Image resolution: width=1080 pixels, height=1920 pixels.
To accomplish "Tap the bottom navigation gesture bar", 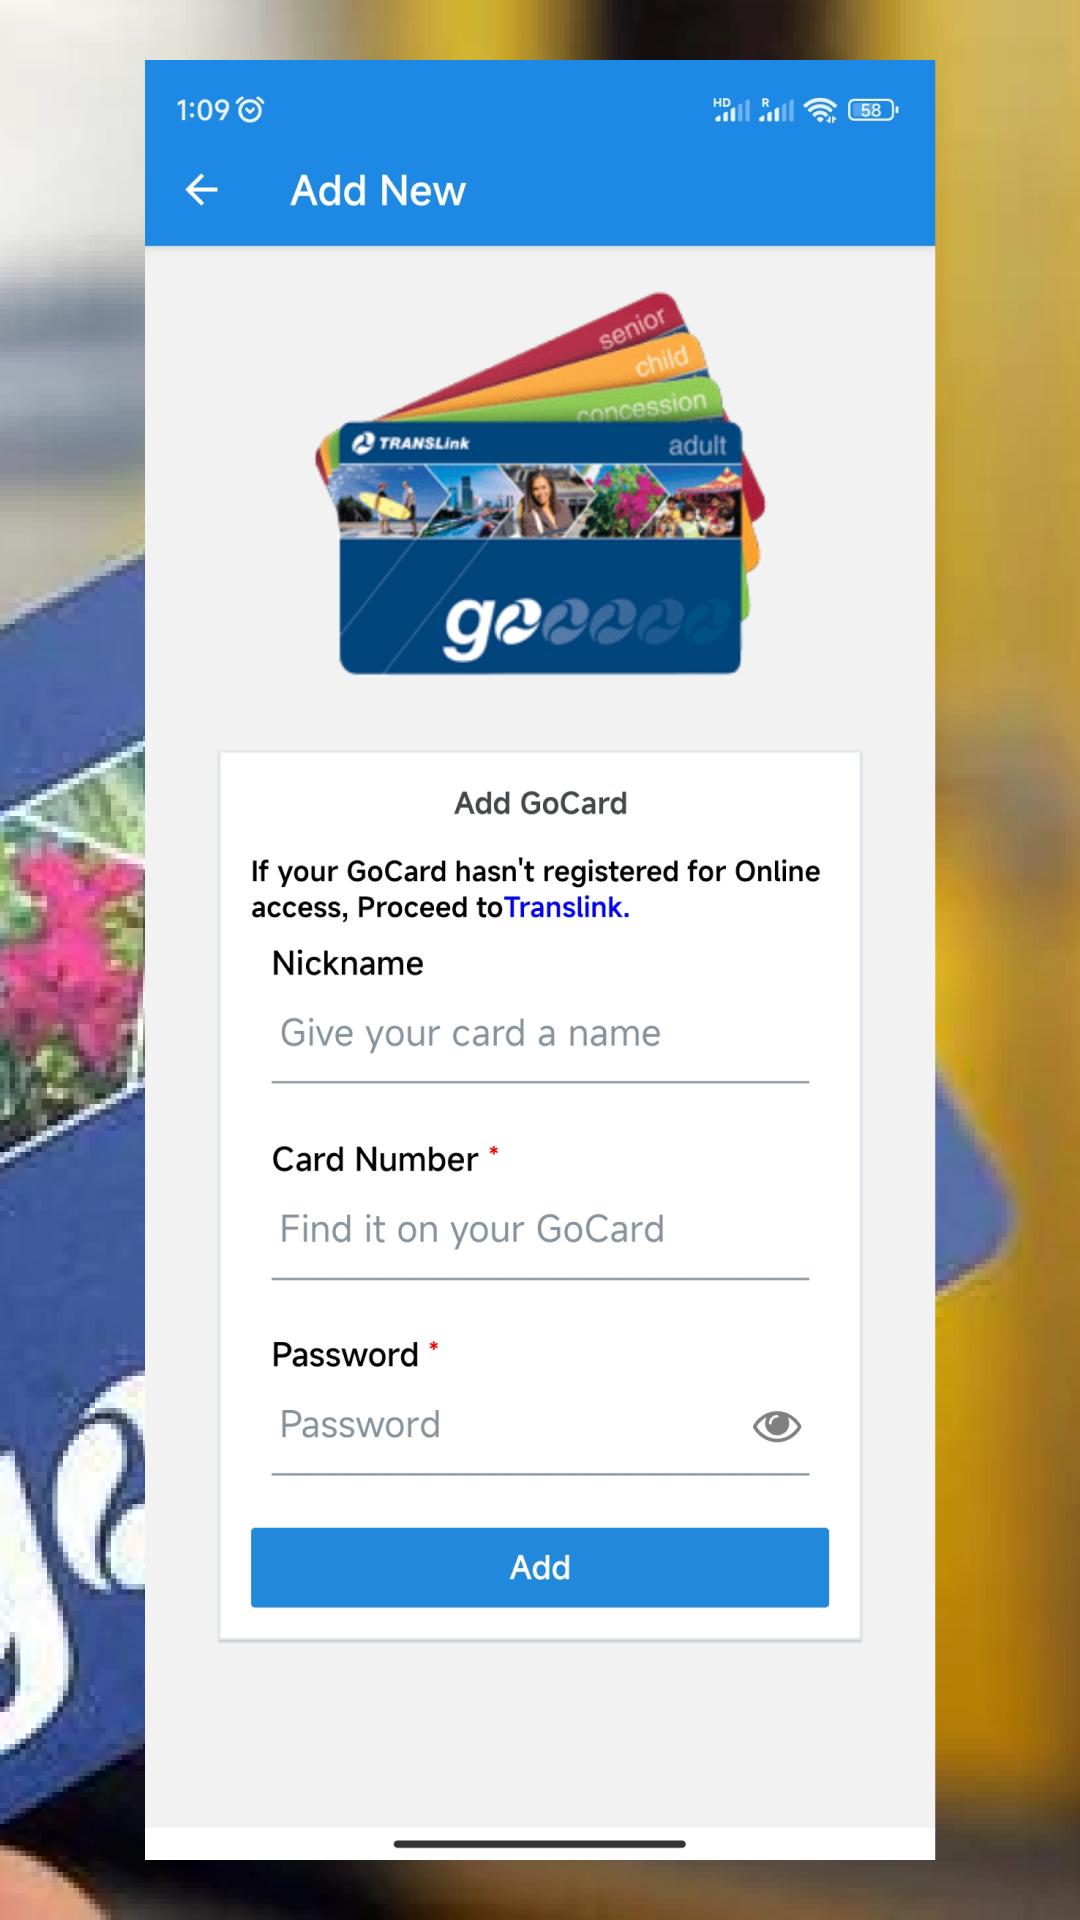I will (540, 1843).
